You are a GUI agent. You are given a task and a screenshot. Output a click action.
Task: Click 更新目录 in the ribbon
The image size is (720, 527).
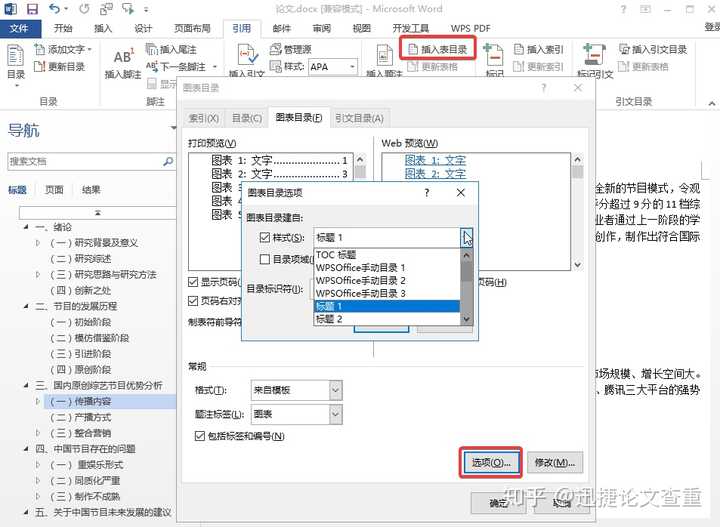(60, 67)
